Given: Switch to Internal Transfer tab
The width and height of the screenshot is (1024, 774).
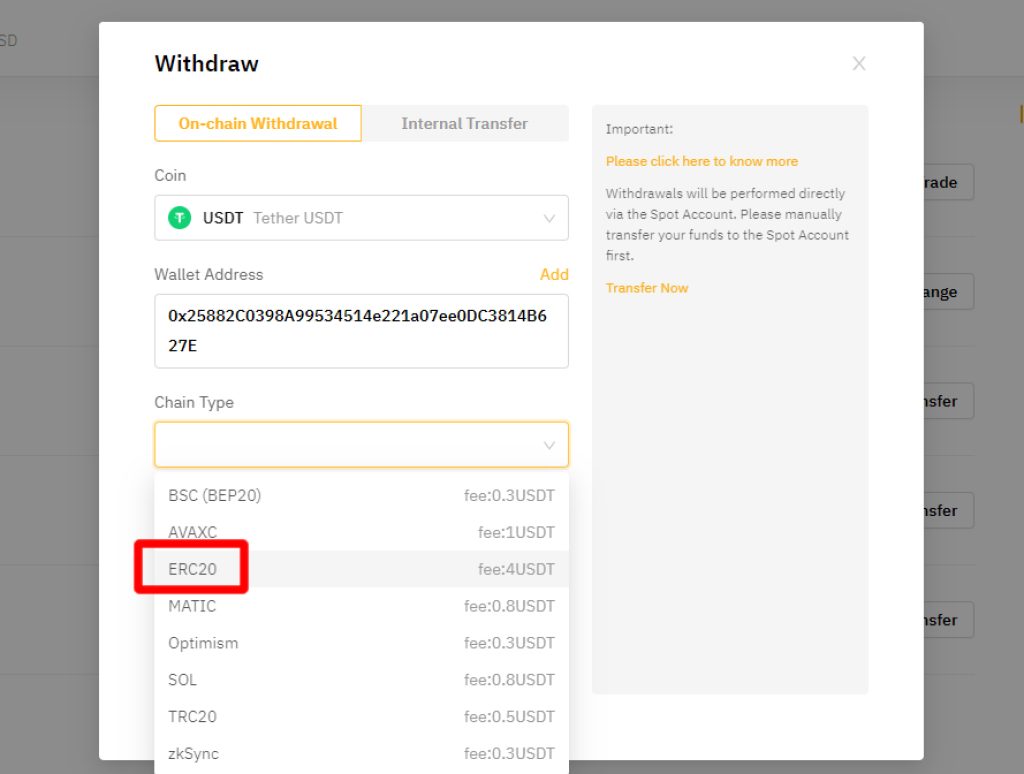Looking at the screenshot, I should point(464,123).
